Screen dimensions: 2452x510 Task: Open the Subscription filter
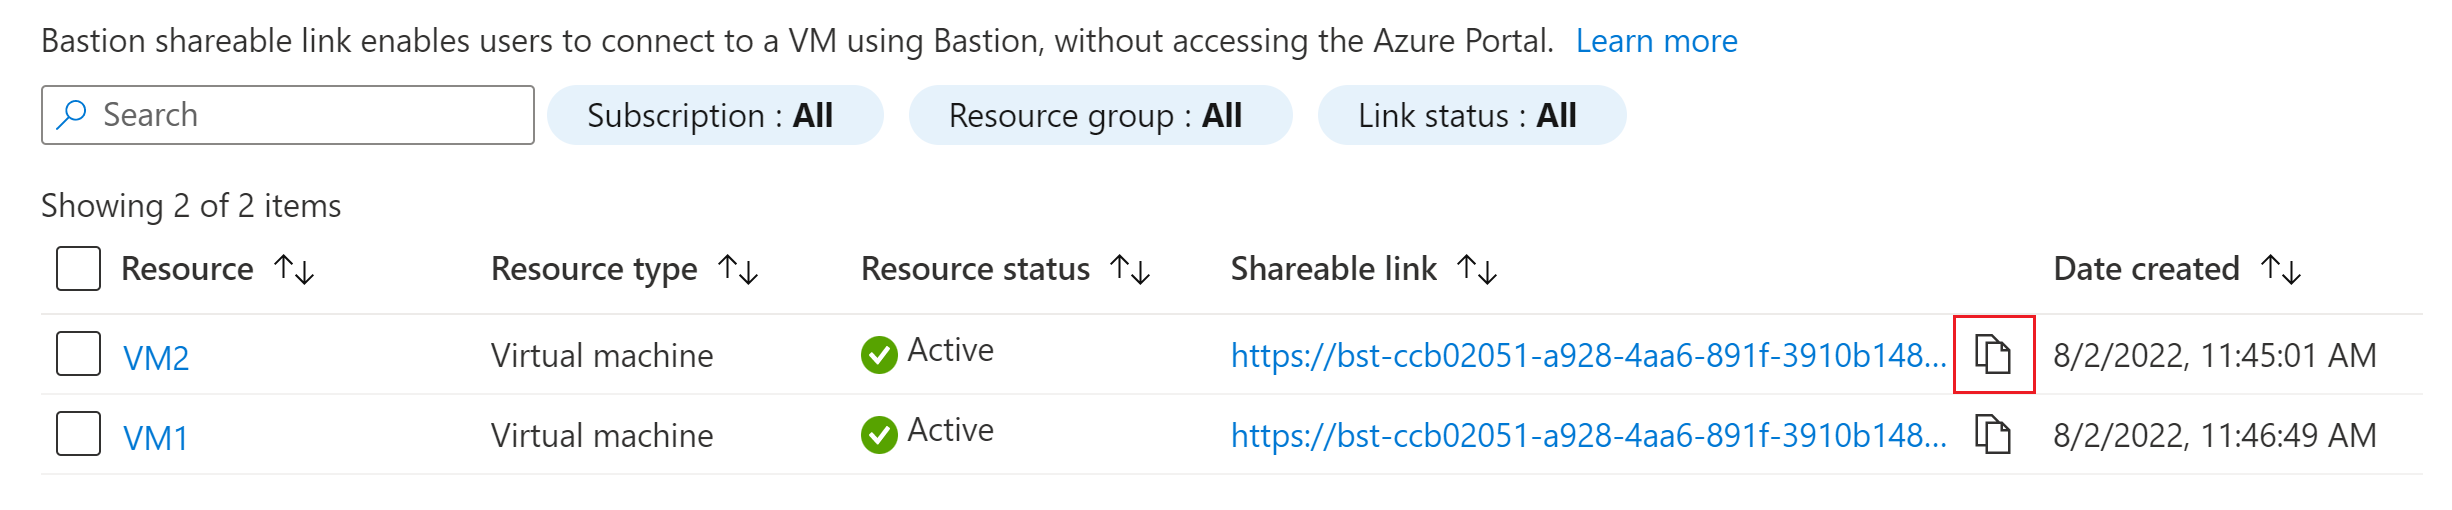pyautogui.click(x=715, y=115)
